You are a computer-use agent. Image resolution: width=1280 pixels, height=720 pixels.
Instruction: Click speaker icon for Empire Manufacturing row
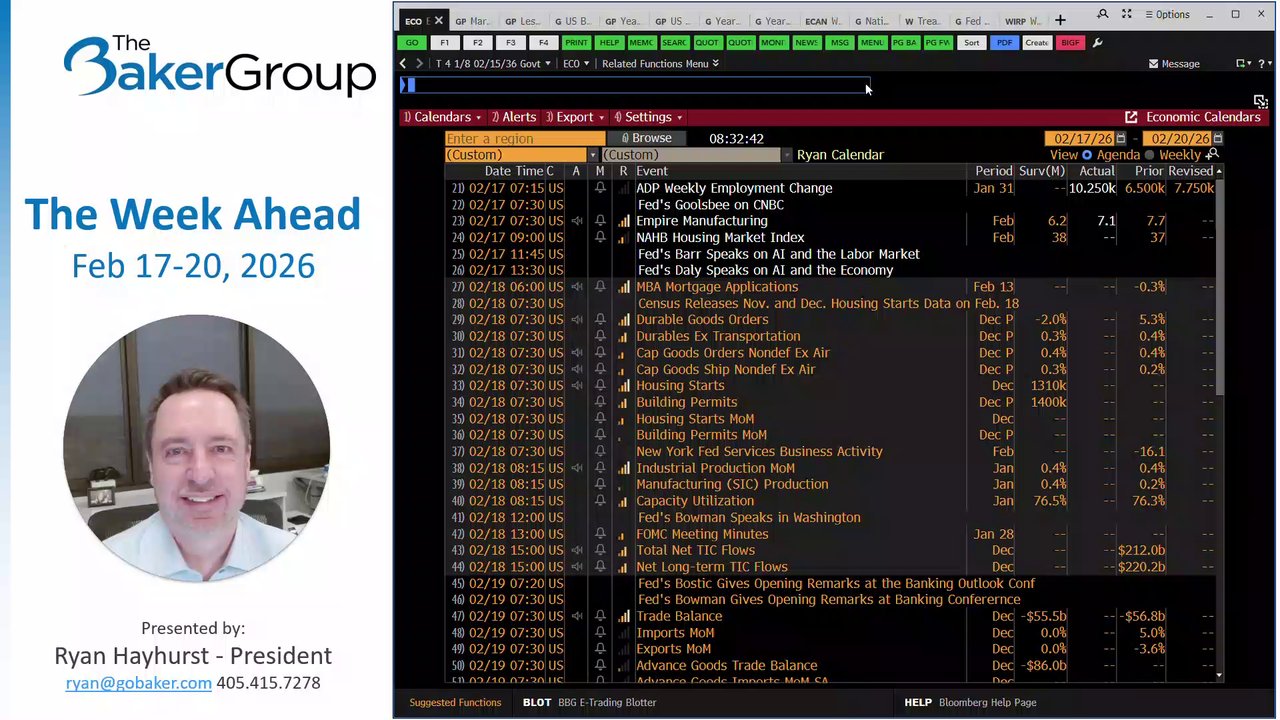coord(577,221)
